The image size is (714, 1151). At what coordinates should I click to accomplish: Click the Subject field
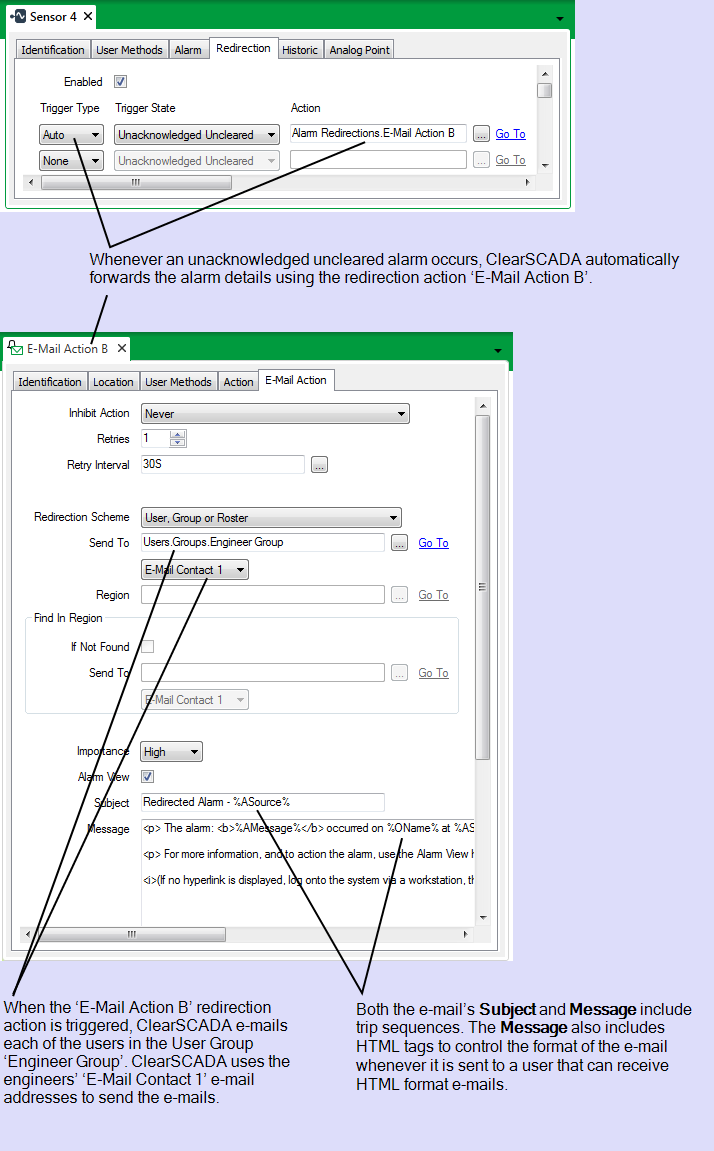[x=263, y=802]
